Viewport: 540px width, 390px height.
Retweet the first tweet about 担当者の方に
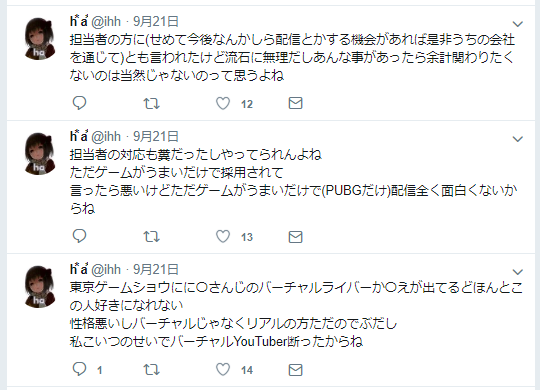152,103
